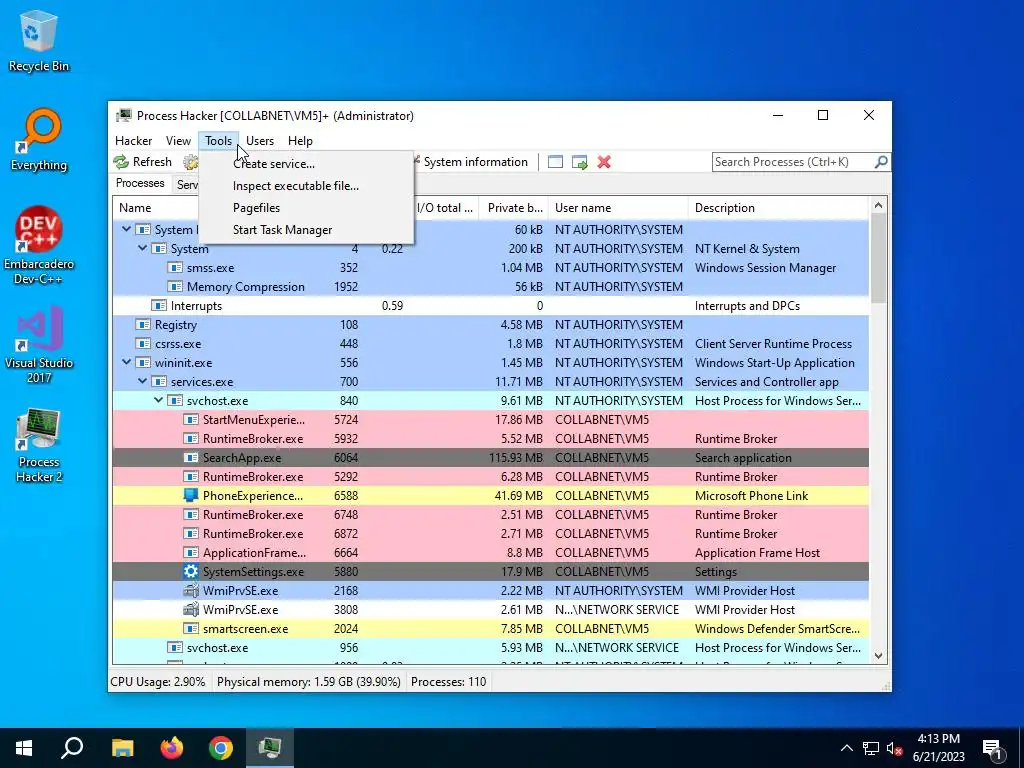Viewport: 1024px width, 768px height.
Task: Click the taskbar clock showing 4:13 PM
Action: (938, 748)
